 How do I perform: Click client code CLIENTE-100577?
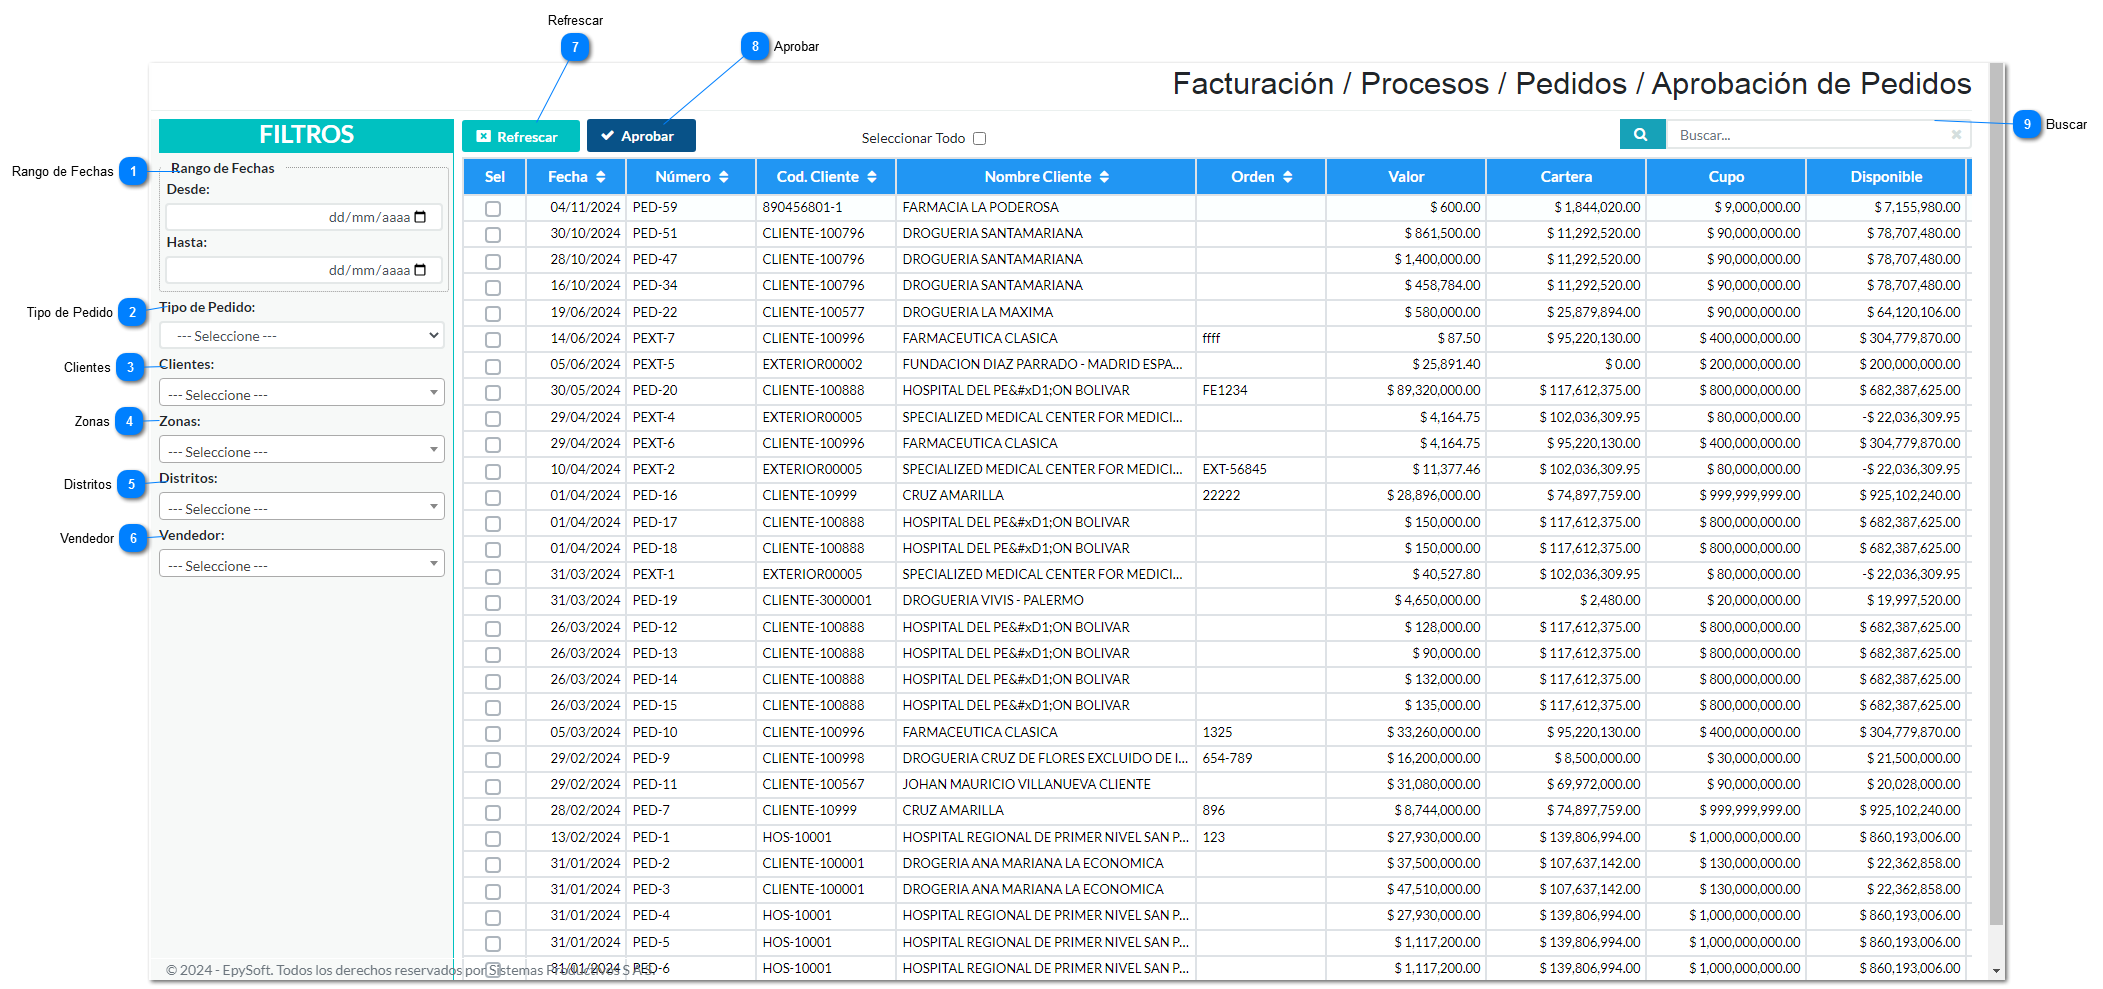coord(813,312)
